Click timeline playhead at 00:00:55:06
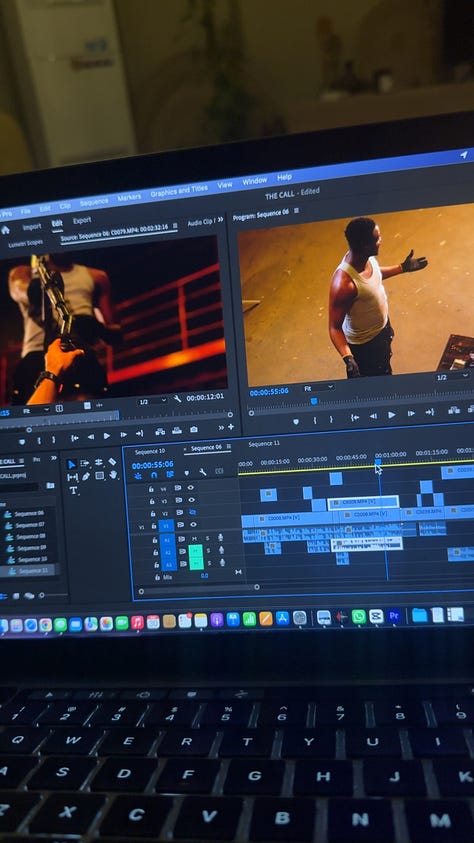 (377, 461)
